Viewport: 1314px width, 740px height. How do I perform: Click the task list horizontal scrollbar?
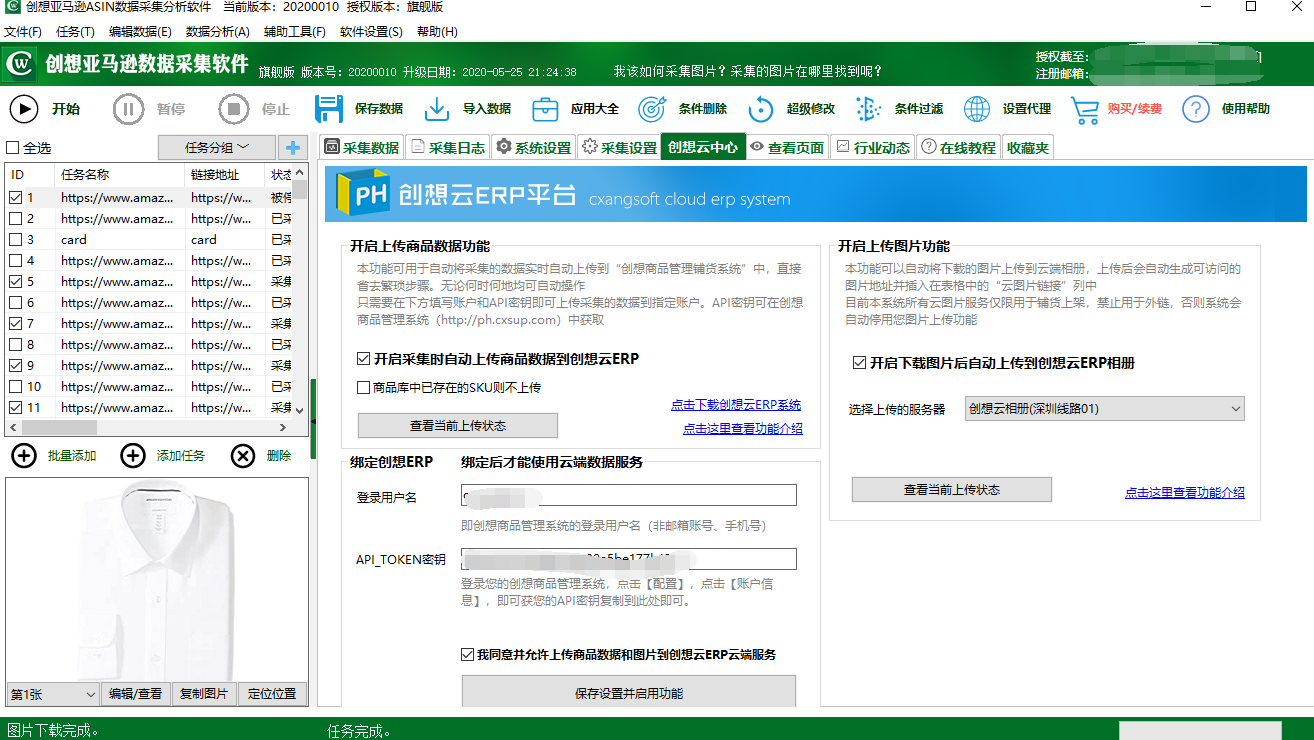[x=149, y=427]
